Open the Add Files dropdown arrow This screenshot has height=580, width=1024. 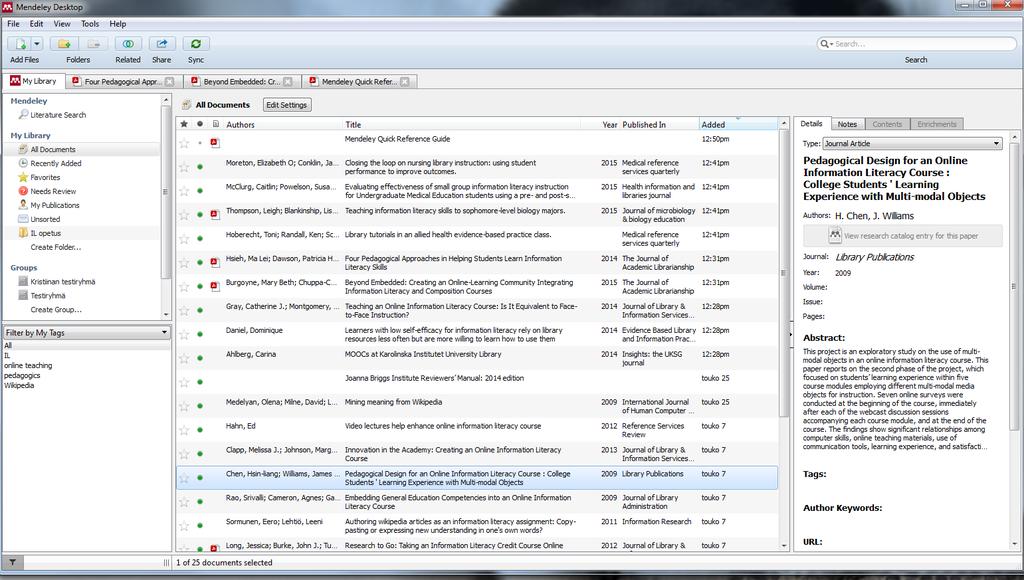[37, 44]
